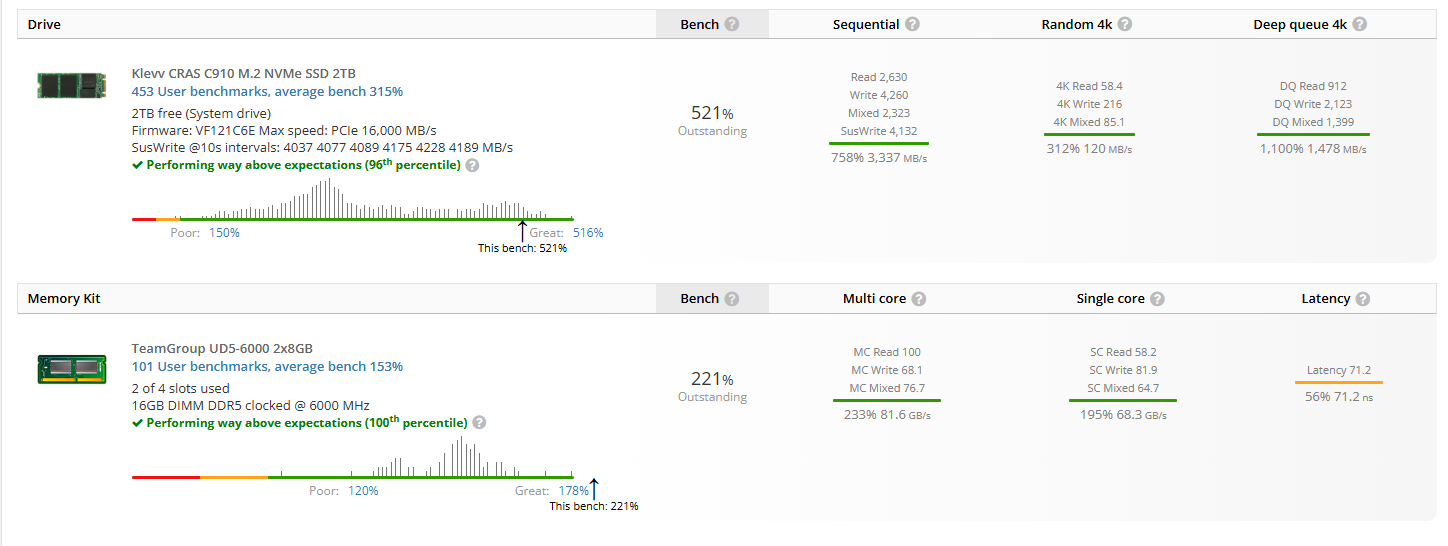Click the help icon for Deep queue 4k
The height and width of the screenshot is (546, 1448).
pyautogui.click(x=1360, y=24)
